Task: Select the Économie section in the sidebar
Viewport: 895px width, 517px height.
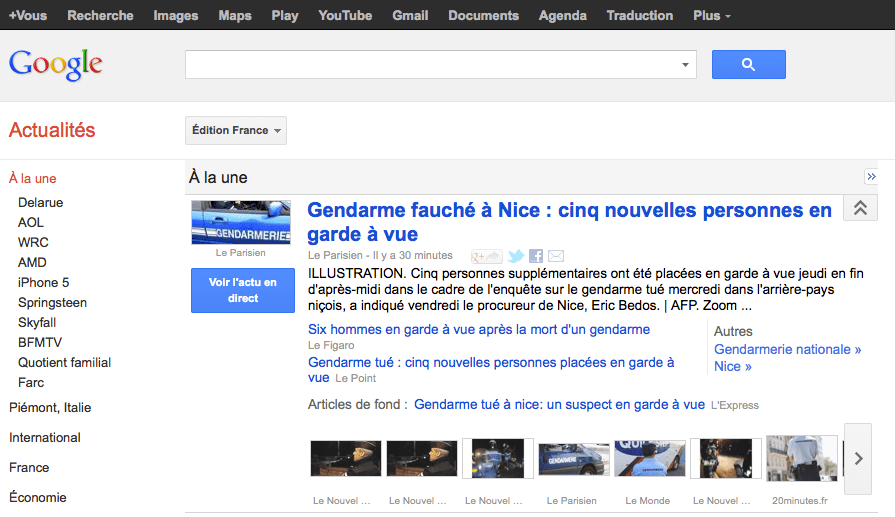Action: pyautogui.click(x=38, y=497)
